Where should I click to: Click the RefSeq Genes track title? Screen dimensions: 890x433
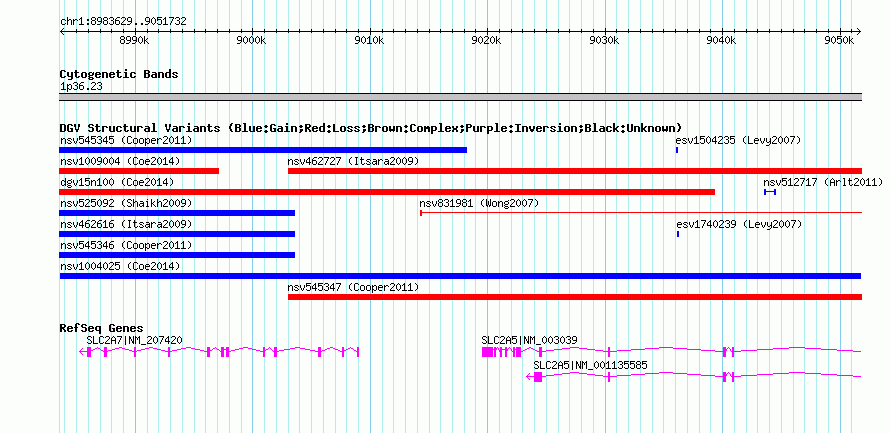pos(101,328)
